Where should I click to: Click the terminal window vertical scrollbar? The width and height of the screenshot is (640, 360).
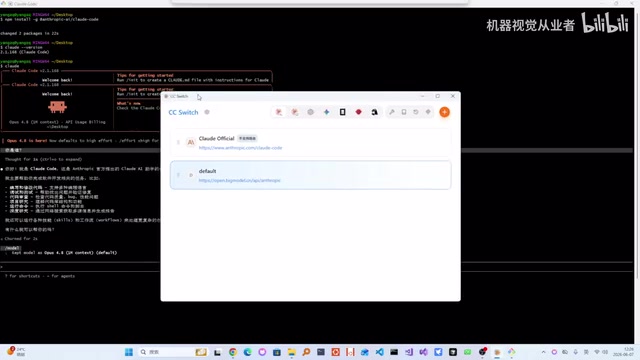637,147
